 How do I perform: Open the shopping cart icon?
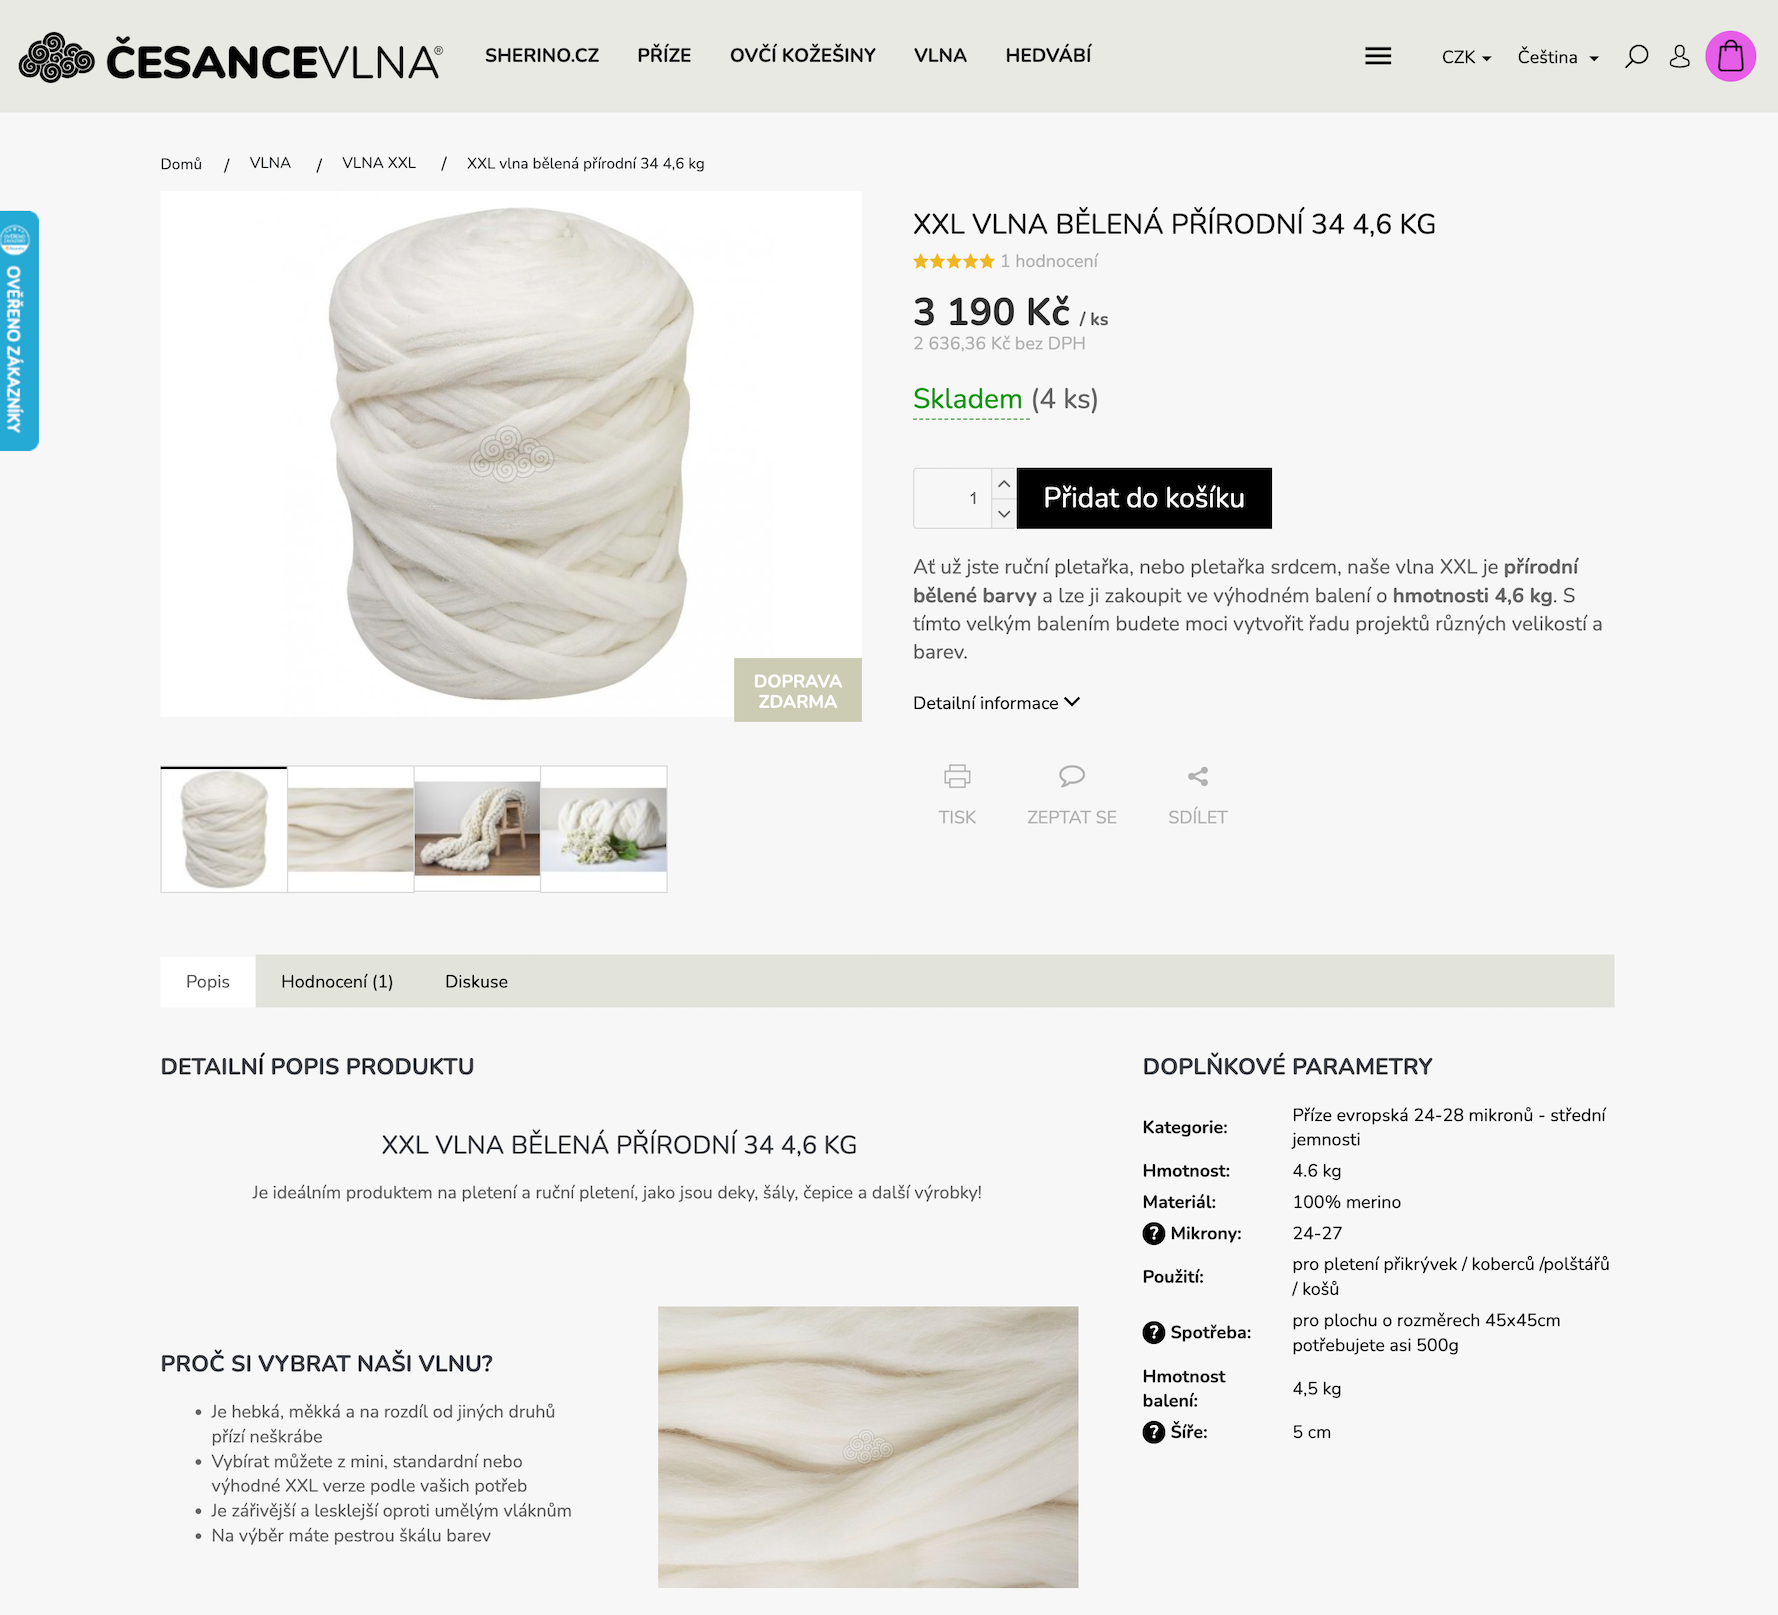(x=1730, y=56)
